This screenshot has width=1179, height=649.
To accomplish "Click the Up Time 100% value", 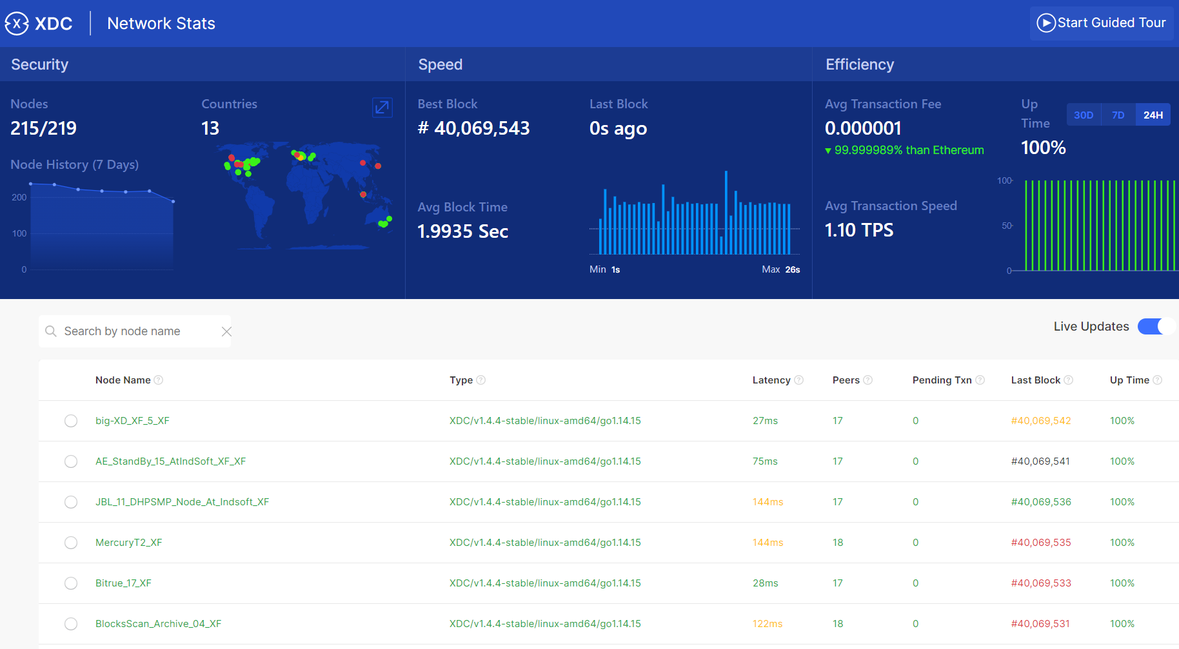I will pyautogui.click(x=1043, y=147).
